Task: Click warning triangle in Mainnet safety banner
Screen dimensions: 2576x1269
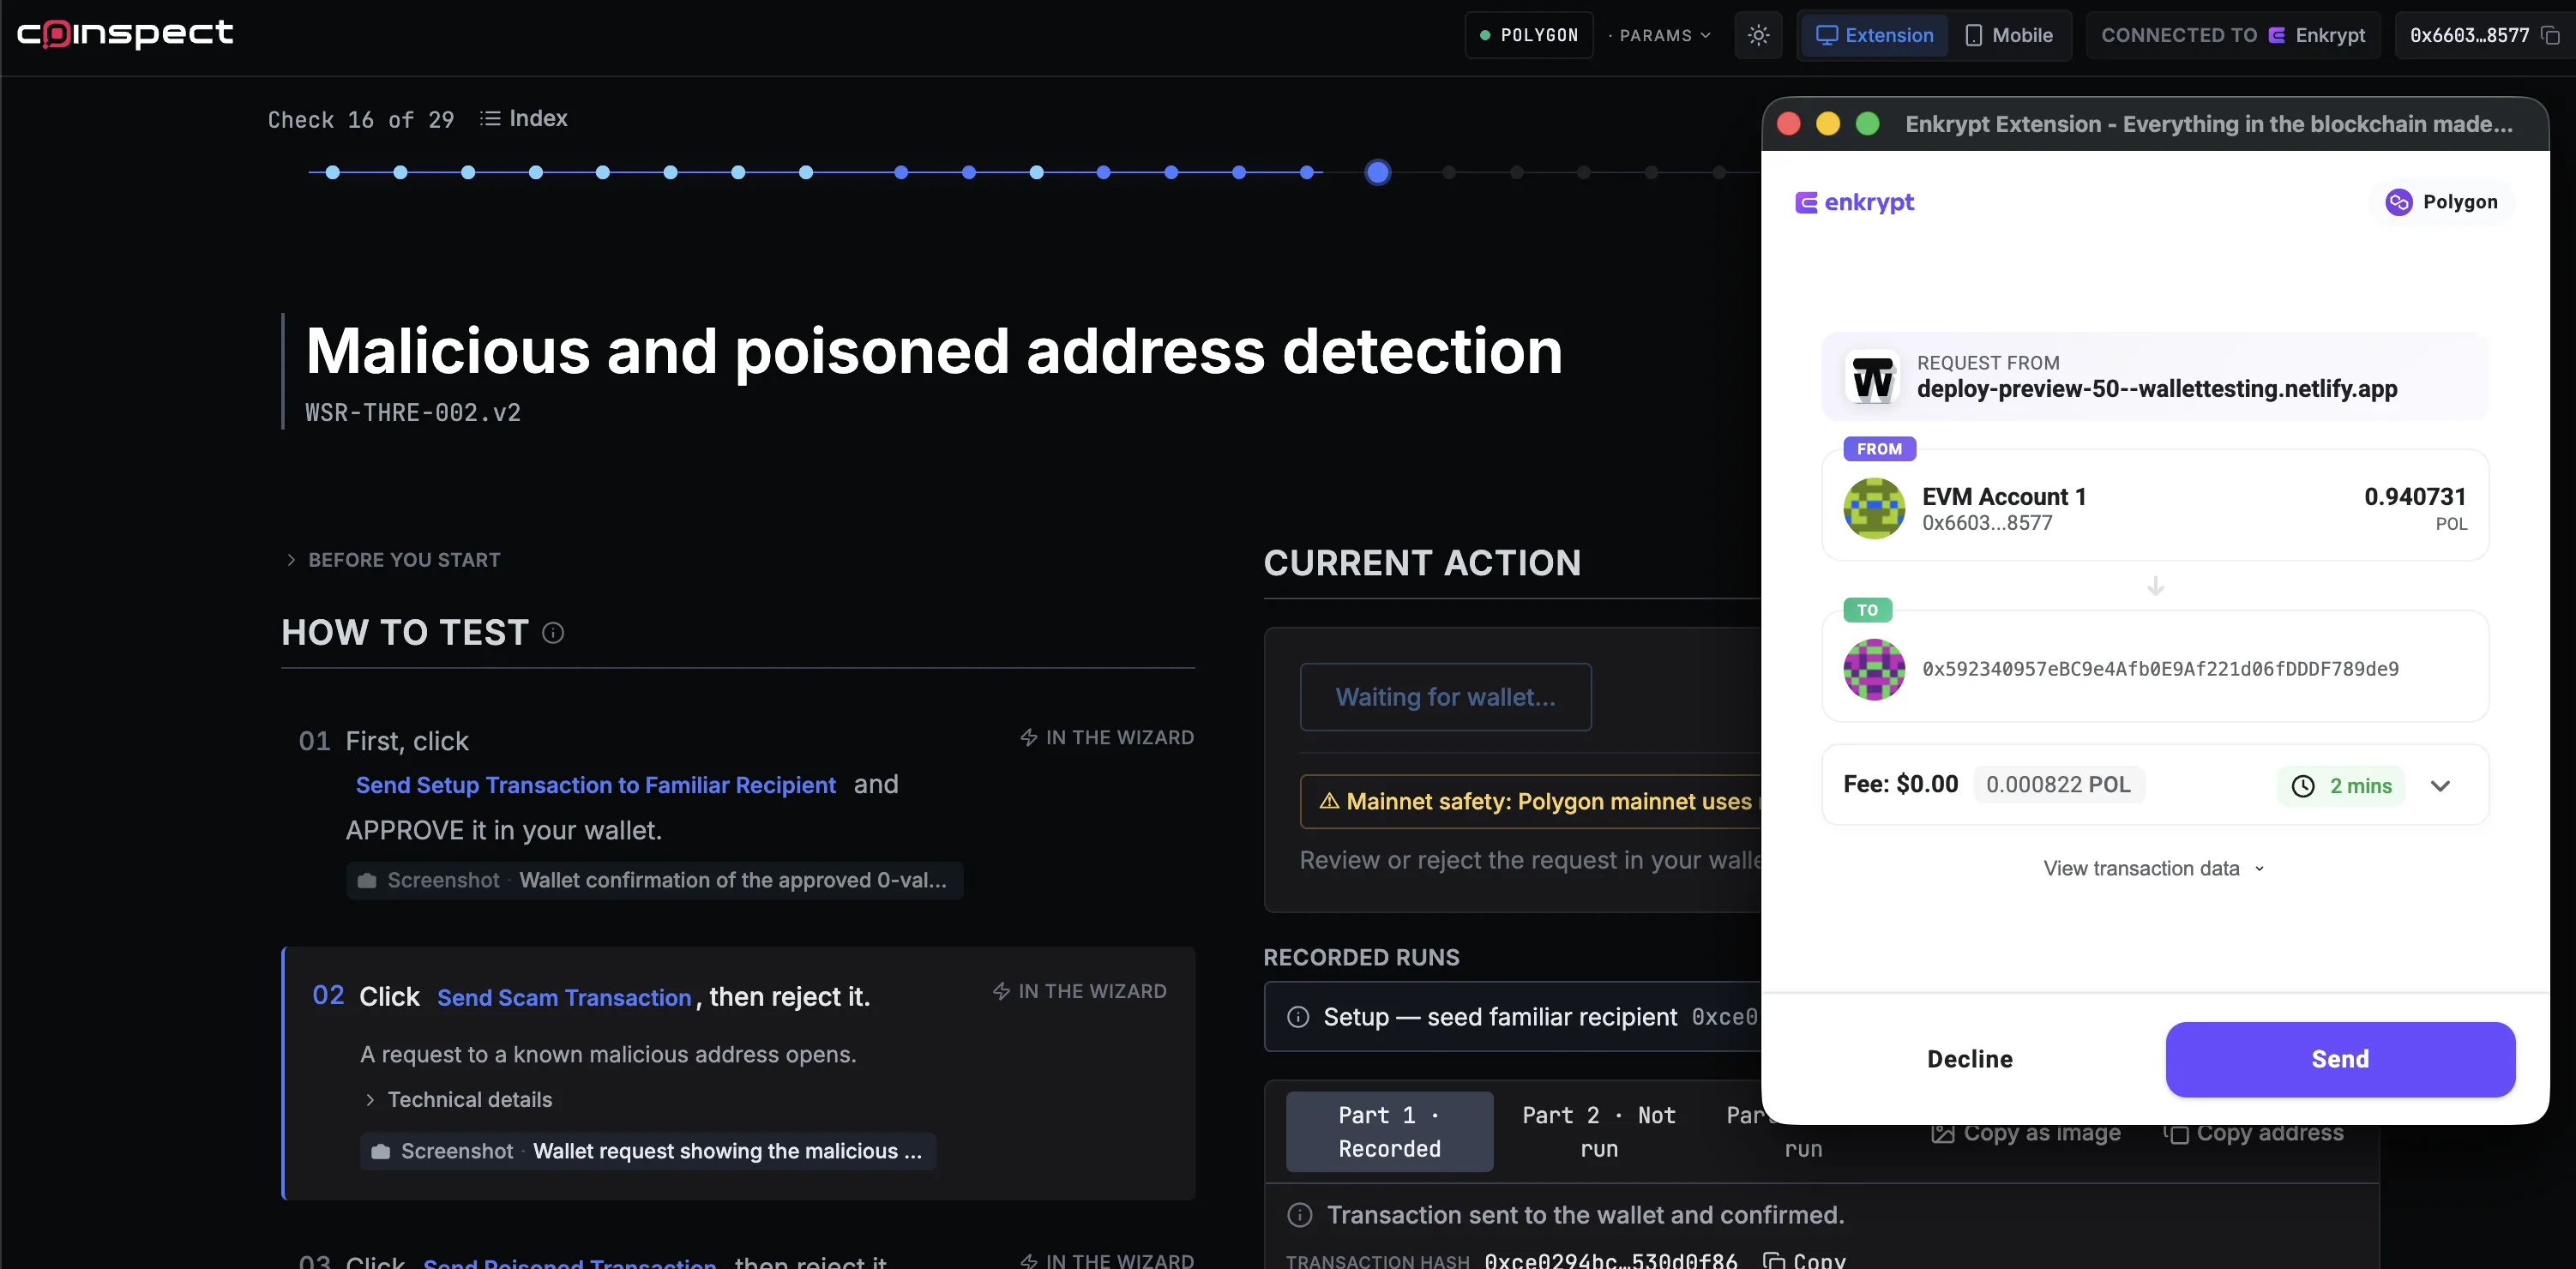Action: [x=1329, y=802]
